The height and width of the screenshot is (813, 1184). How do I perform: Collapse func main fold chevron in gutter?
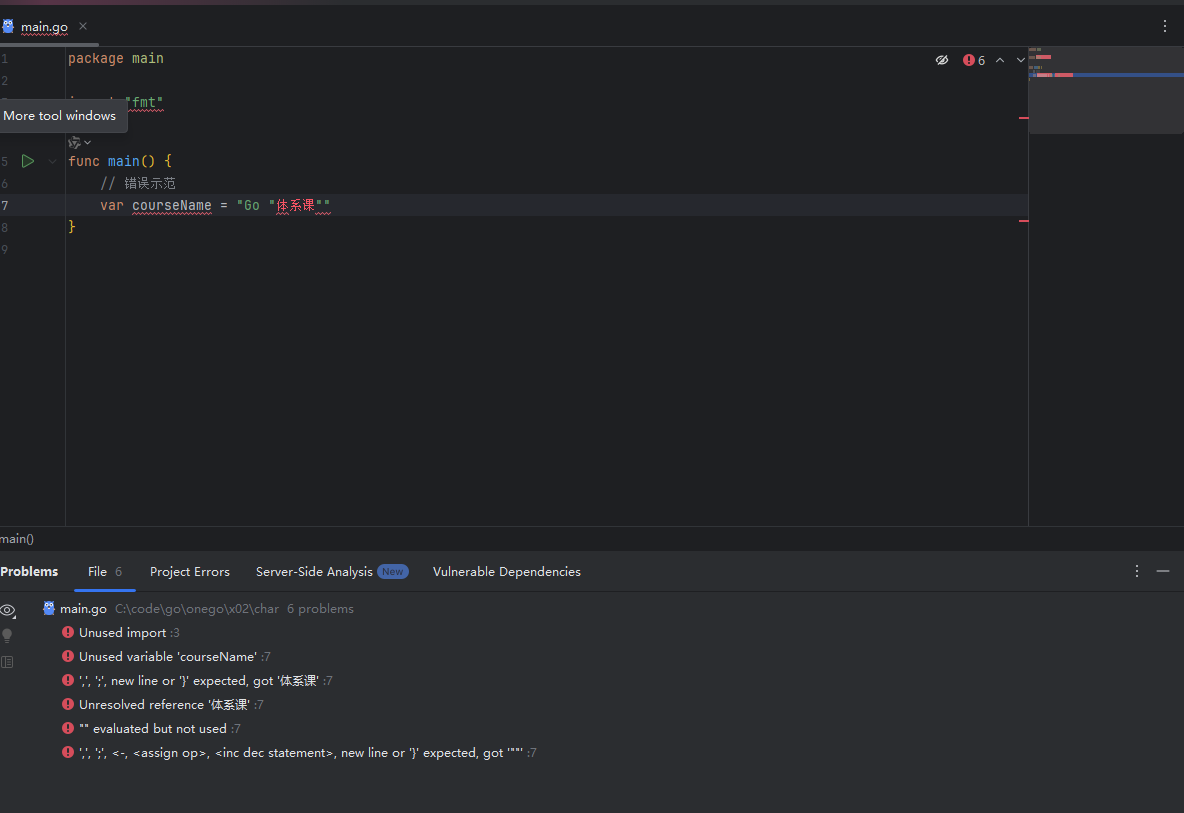pyautogui.click(x=52, y=161)
